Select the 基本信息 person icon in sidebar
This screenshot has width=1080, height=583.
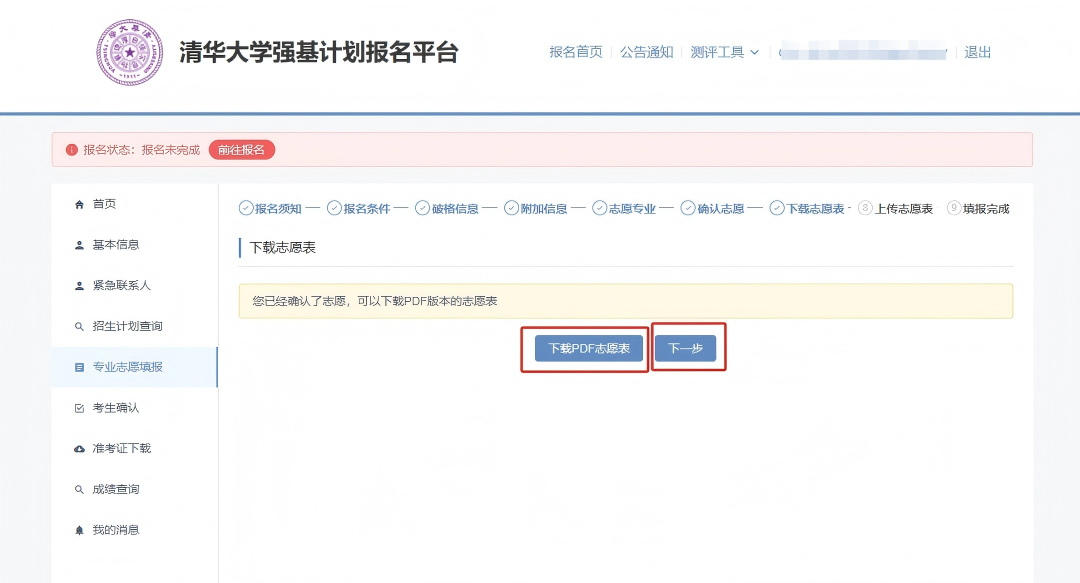[79, 245]
